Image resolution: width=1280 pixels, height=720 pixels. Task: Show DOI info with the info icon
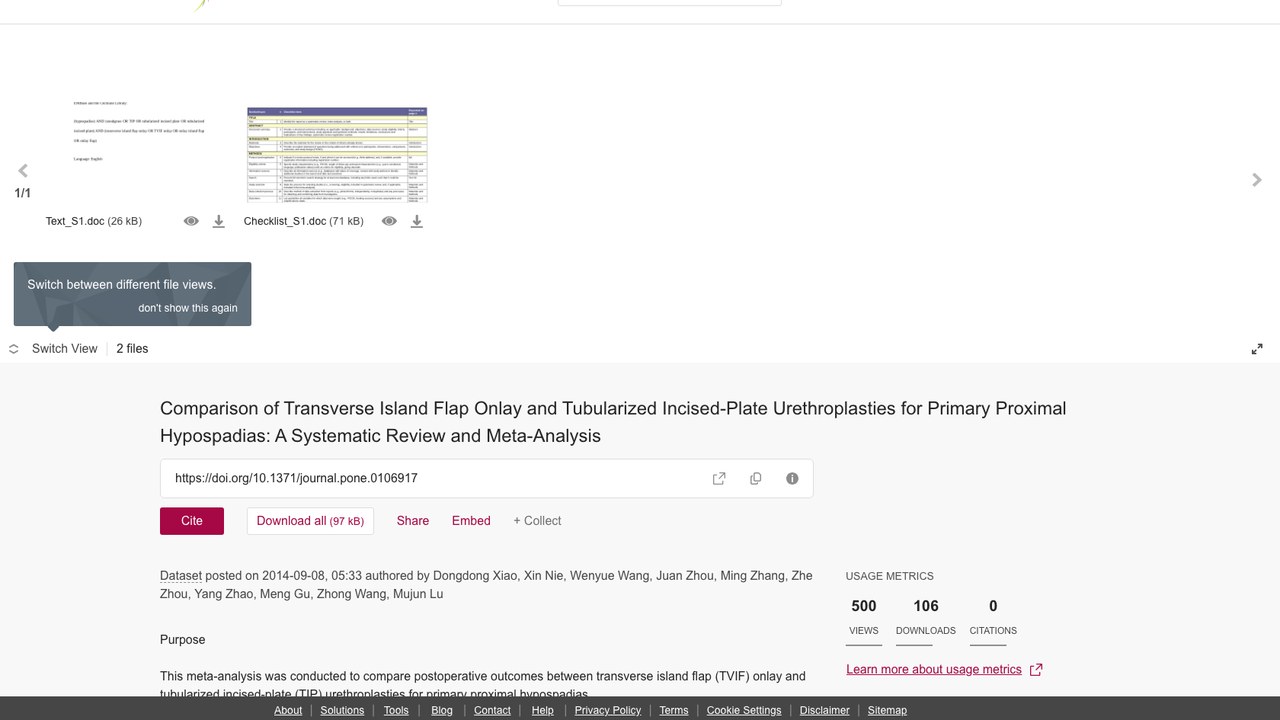pyautogui.click(x=792, y=478)
